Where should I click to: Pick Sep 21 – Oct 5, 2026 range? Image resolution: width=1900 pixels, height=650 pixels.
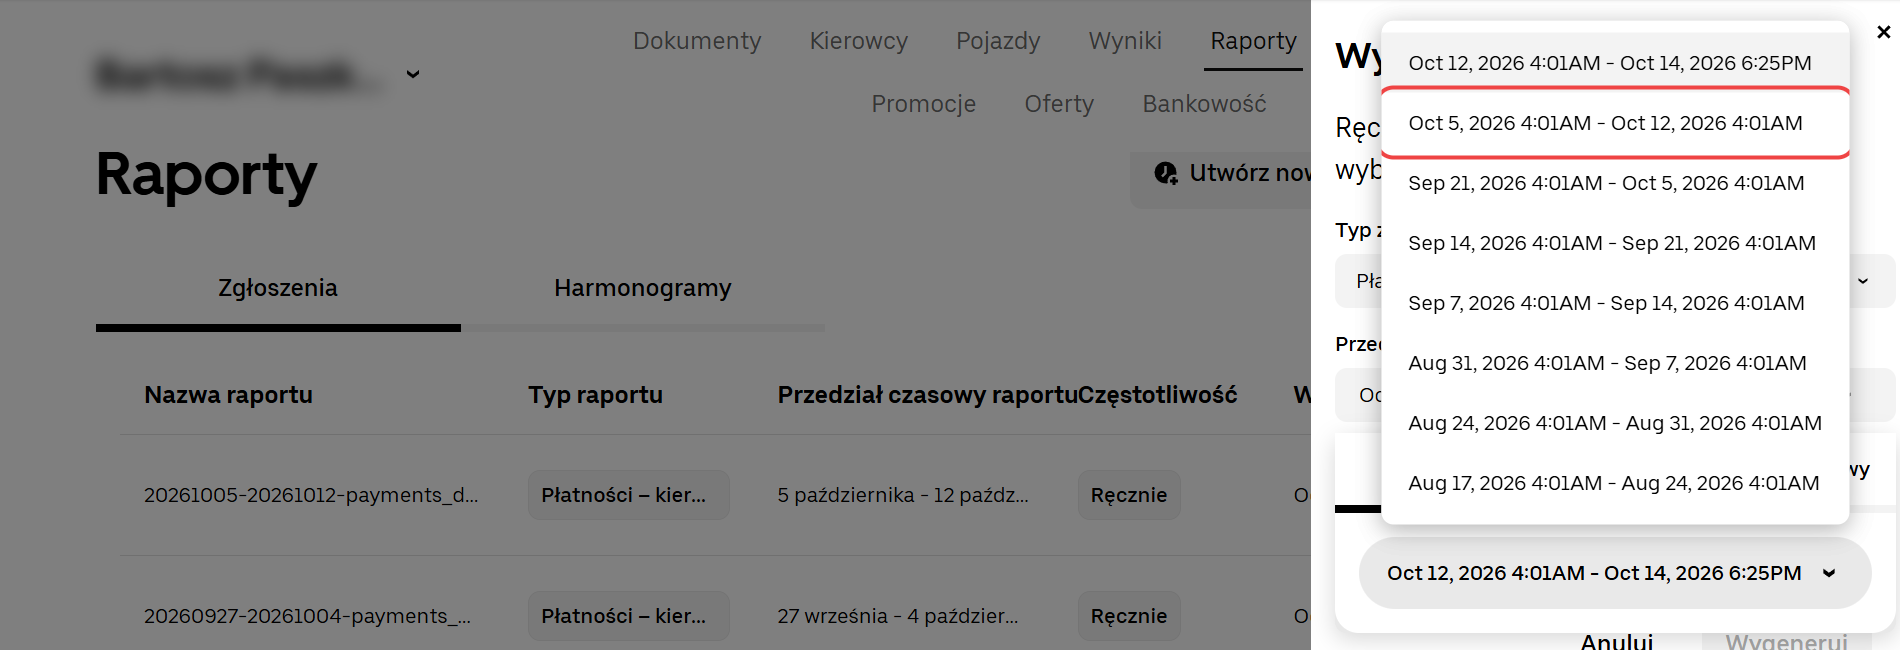coord(1615,183)
